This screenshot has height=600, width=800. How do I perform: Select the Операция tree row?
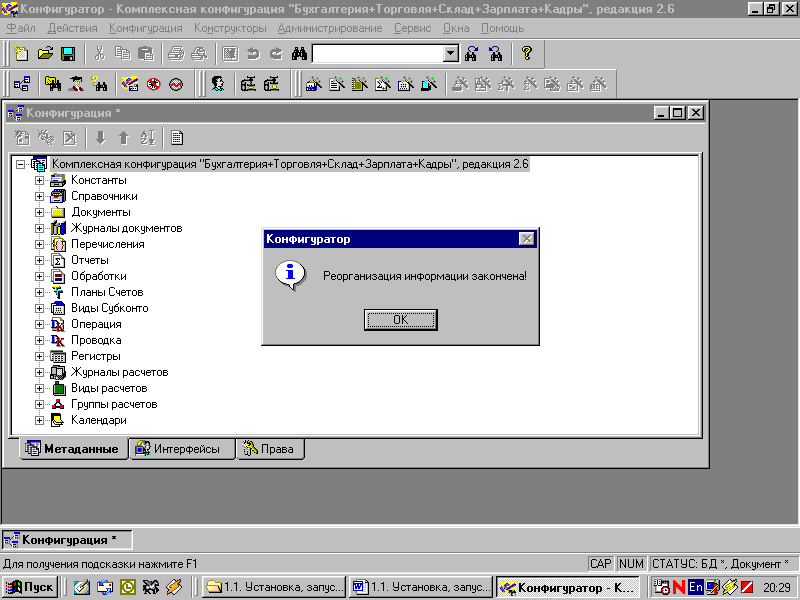point(96,324)
